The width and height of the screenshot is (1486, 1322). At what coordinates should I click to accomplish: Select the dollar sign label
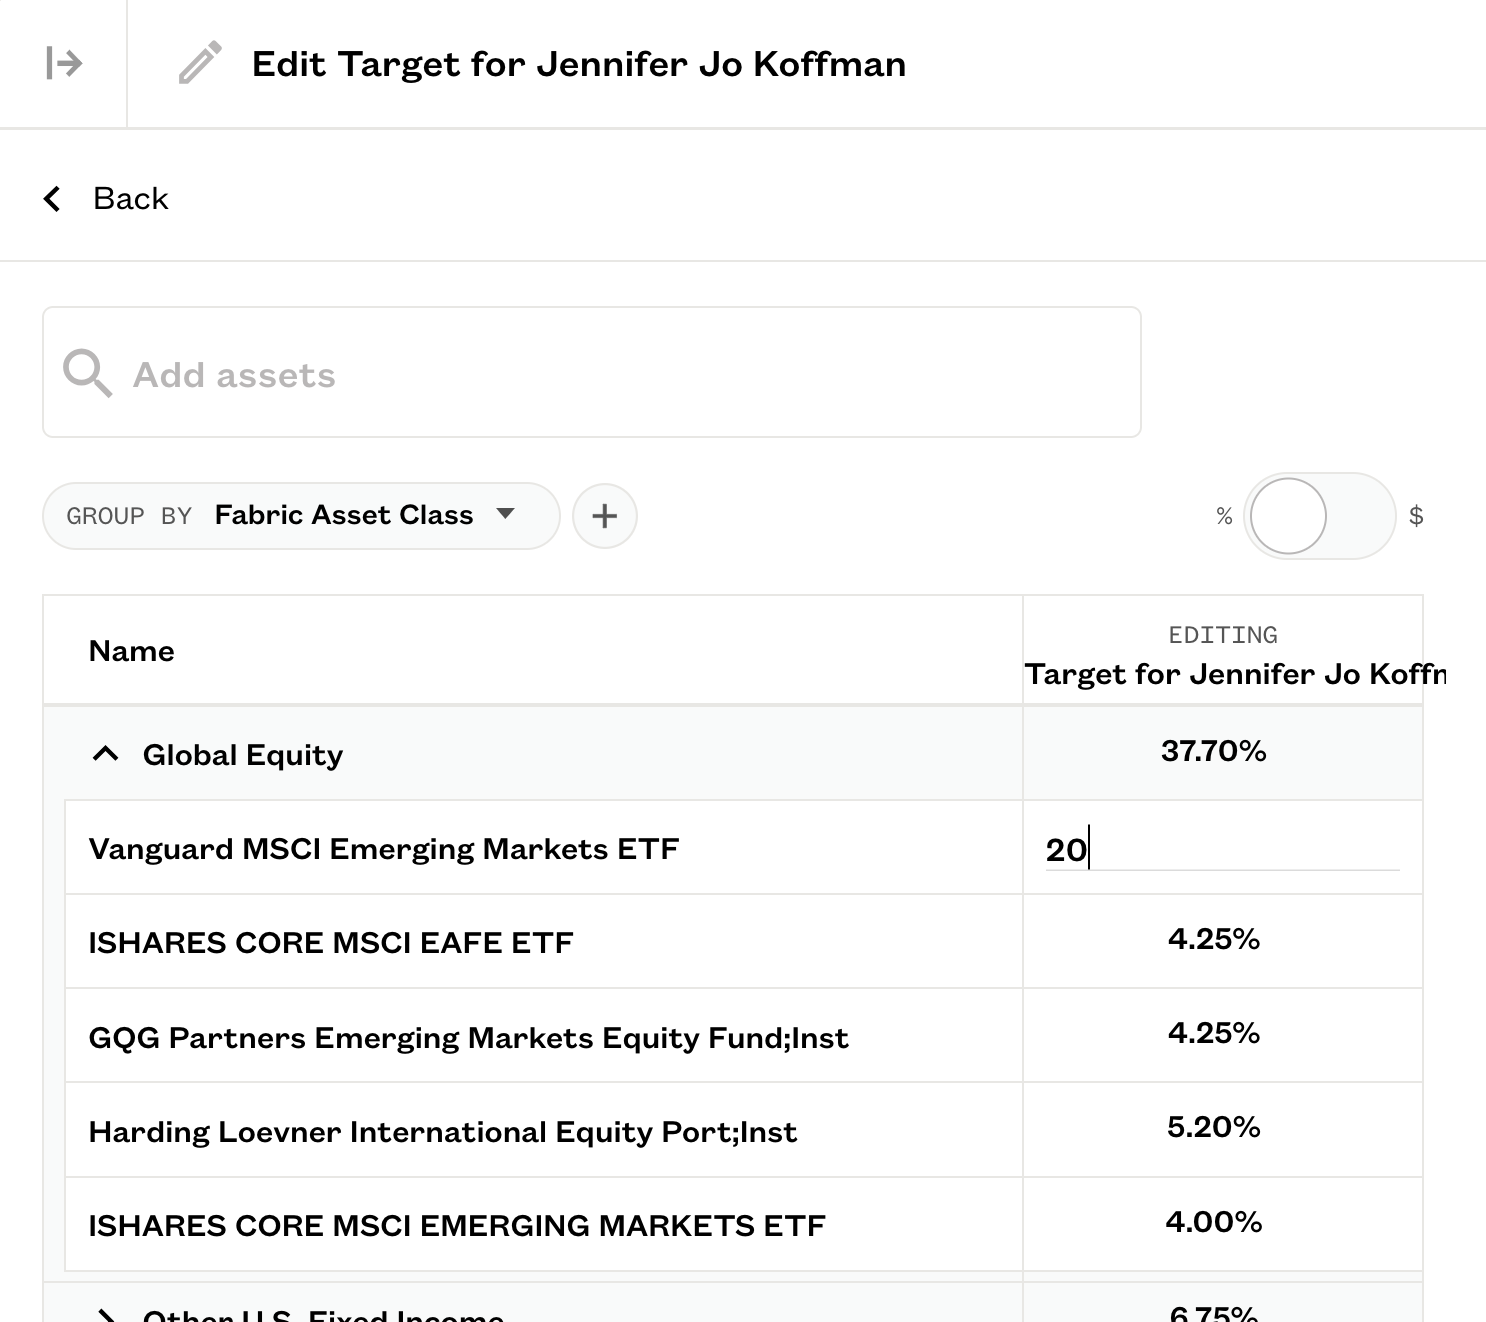(x=1416, y=516)
